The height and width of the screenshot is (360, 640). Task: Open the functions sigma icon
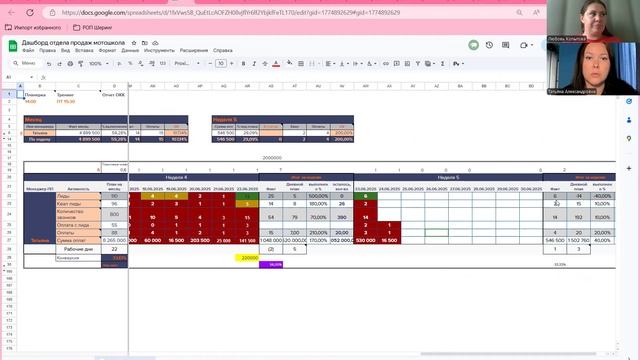442,64
